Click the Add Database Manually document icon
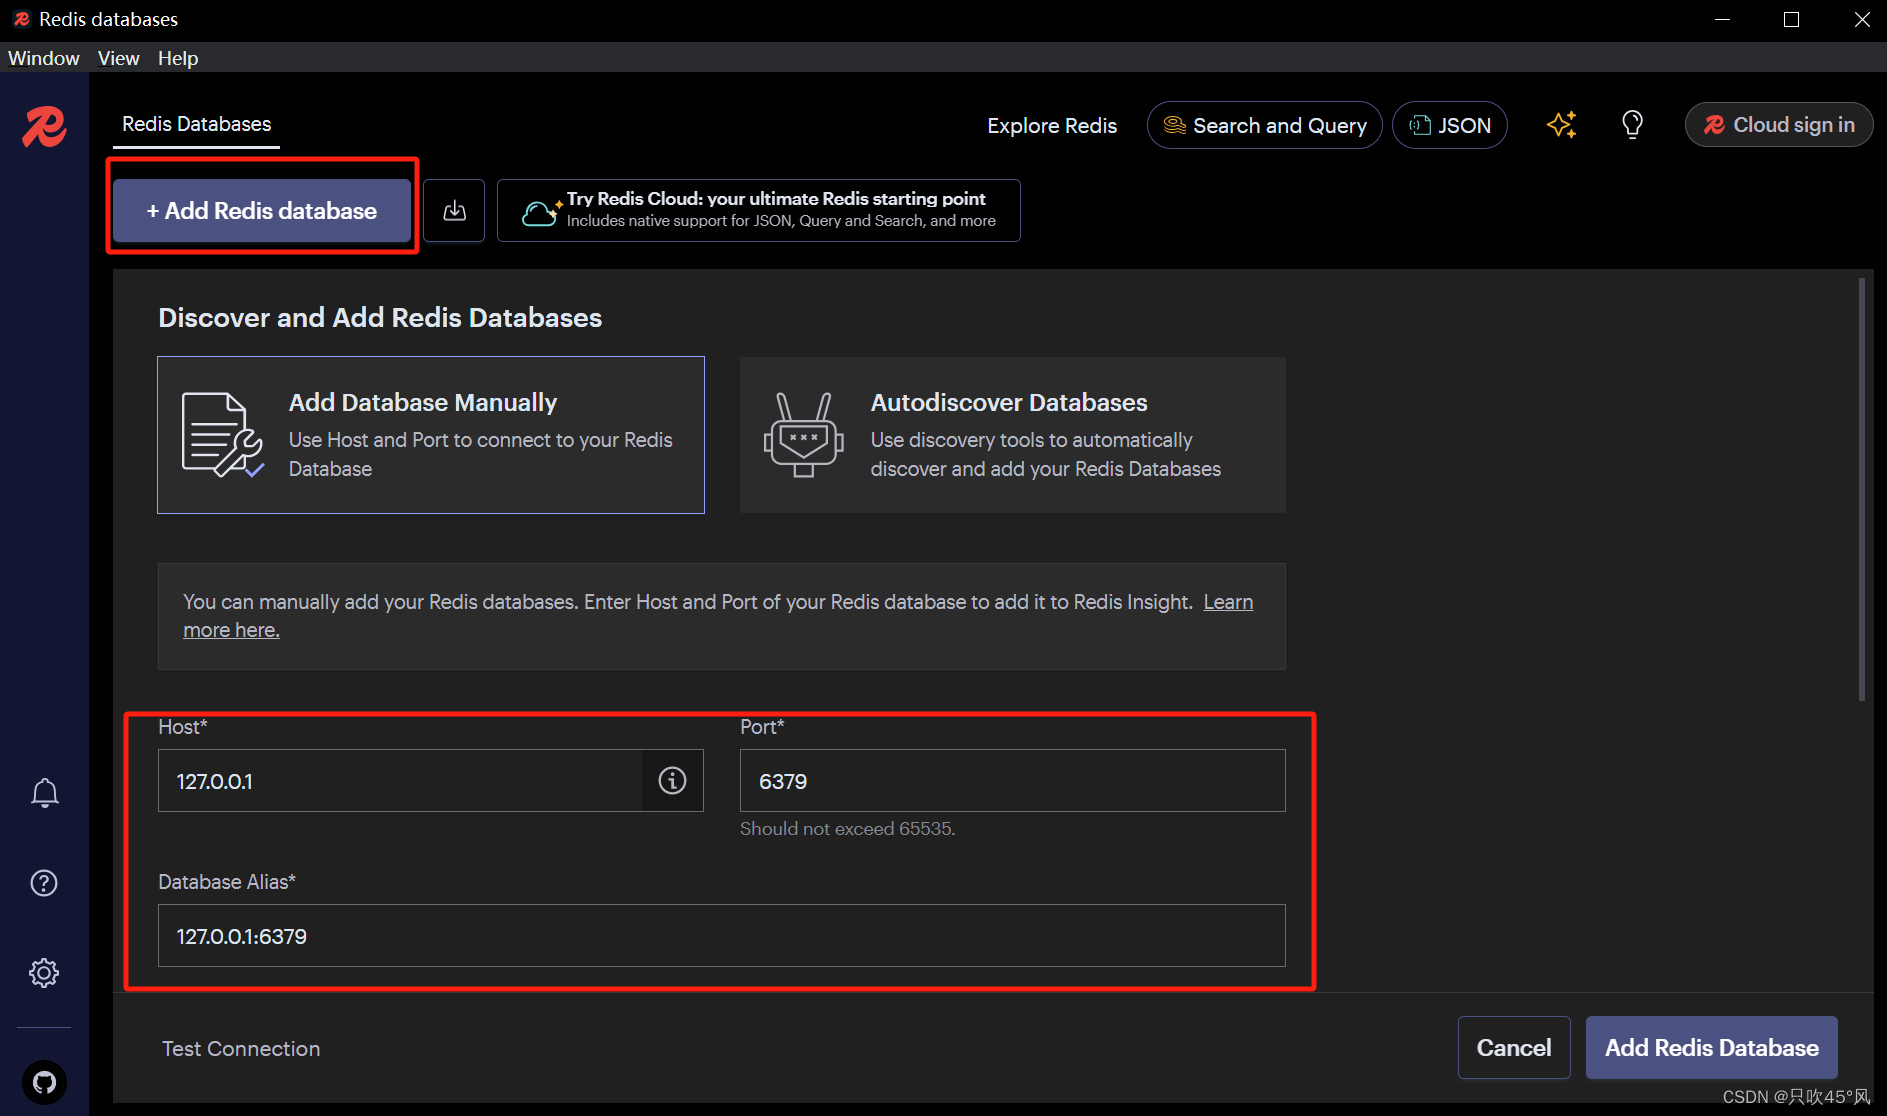The height and width of the screenshot is (1116, 1887). coord(222,435)
